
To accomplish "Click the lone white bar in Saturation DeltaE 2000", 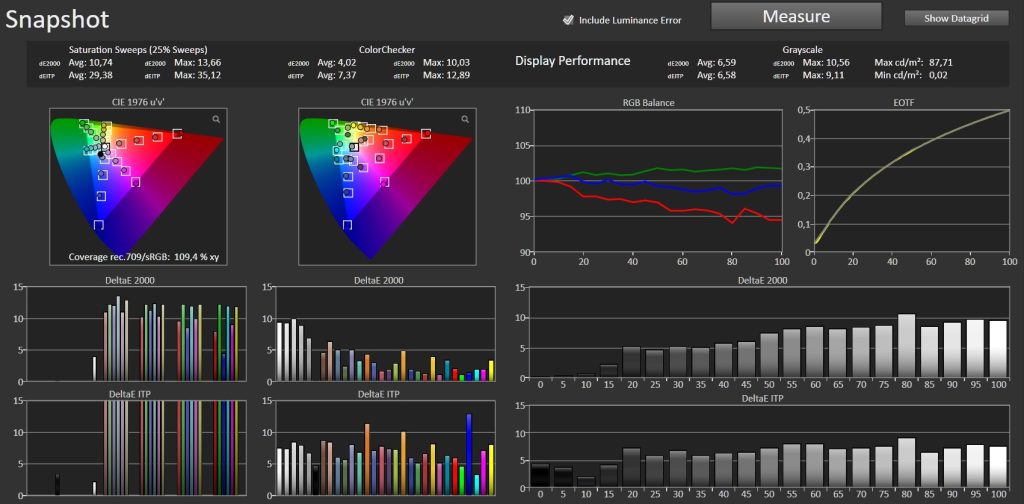I will pos(94,369).
